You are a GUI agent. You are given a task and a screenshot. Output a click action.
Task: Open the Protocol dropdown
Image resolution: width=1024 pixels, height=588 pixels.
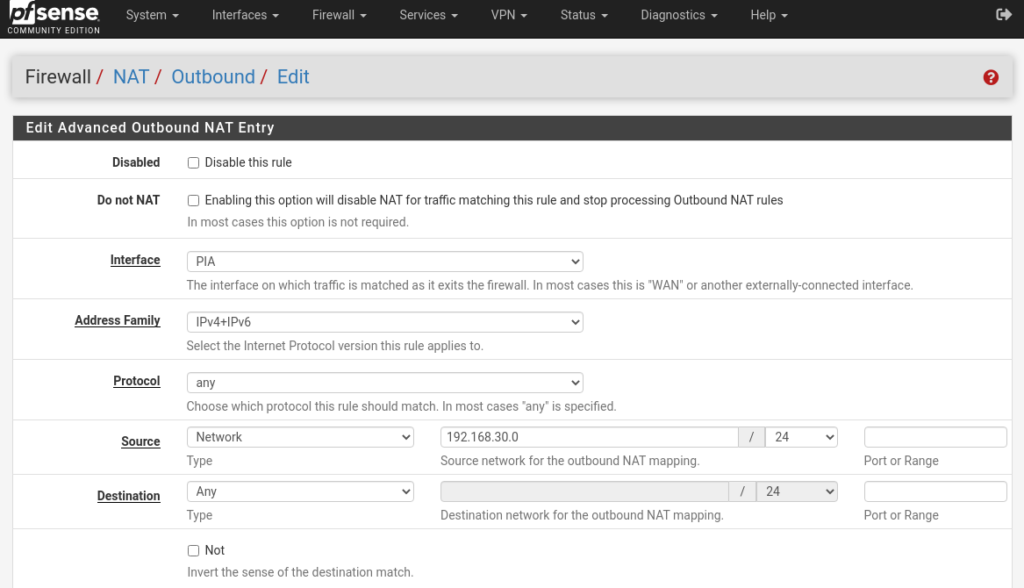(x=385, y=382)
